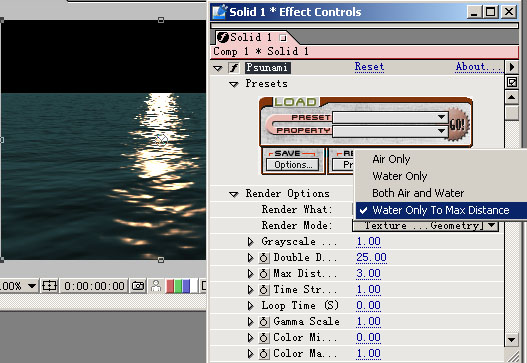Expand the Max Dist... property
Viewport: 527px width, 363px height.
250,274
